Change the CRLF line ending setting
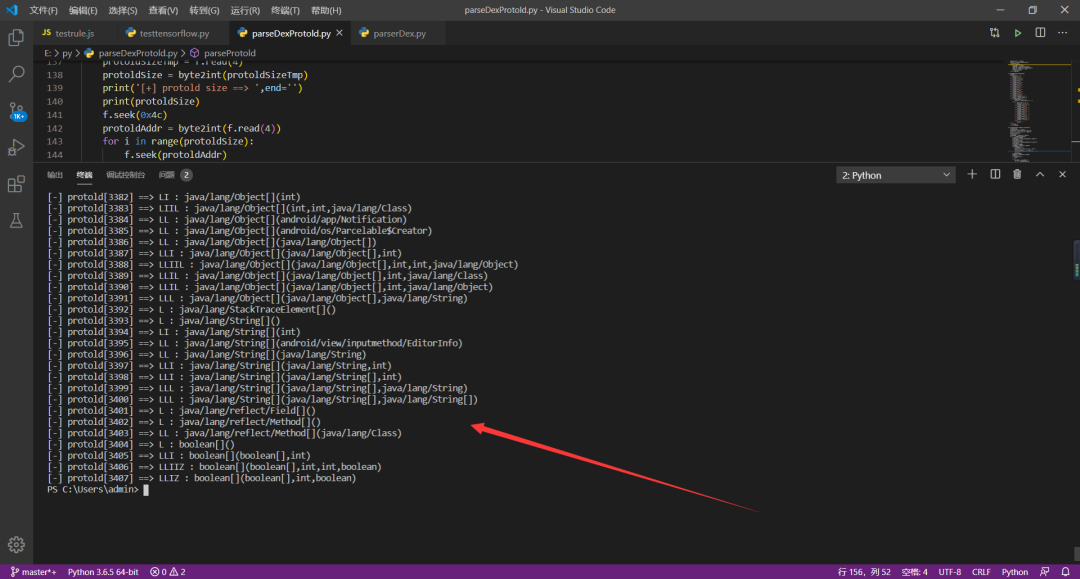The image size is (1080, 579). click(981, 572)
